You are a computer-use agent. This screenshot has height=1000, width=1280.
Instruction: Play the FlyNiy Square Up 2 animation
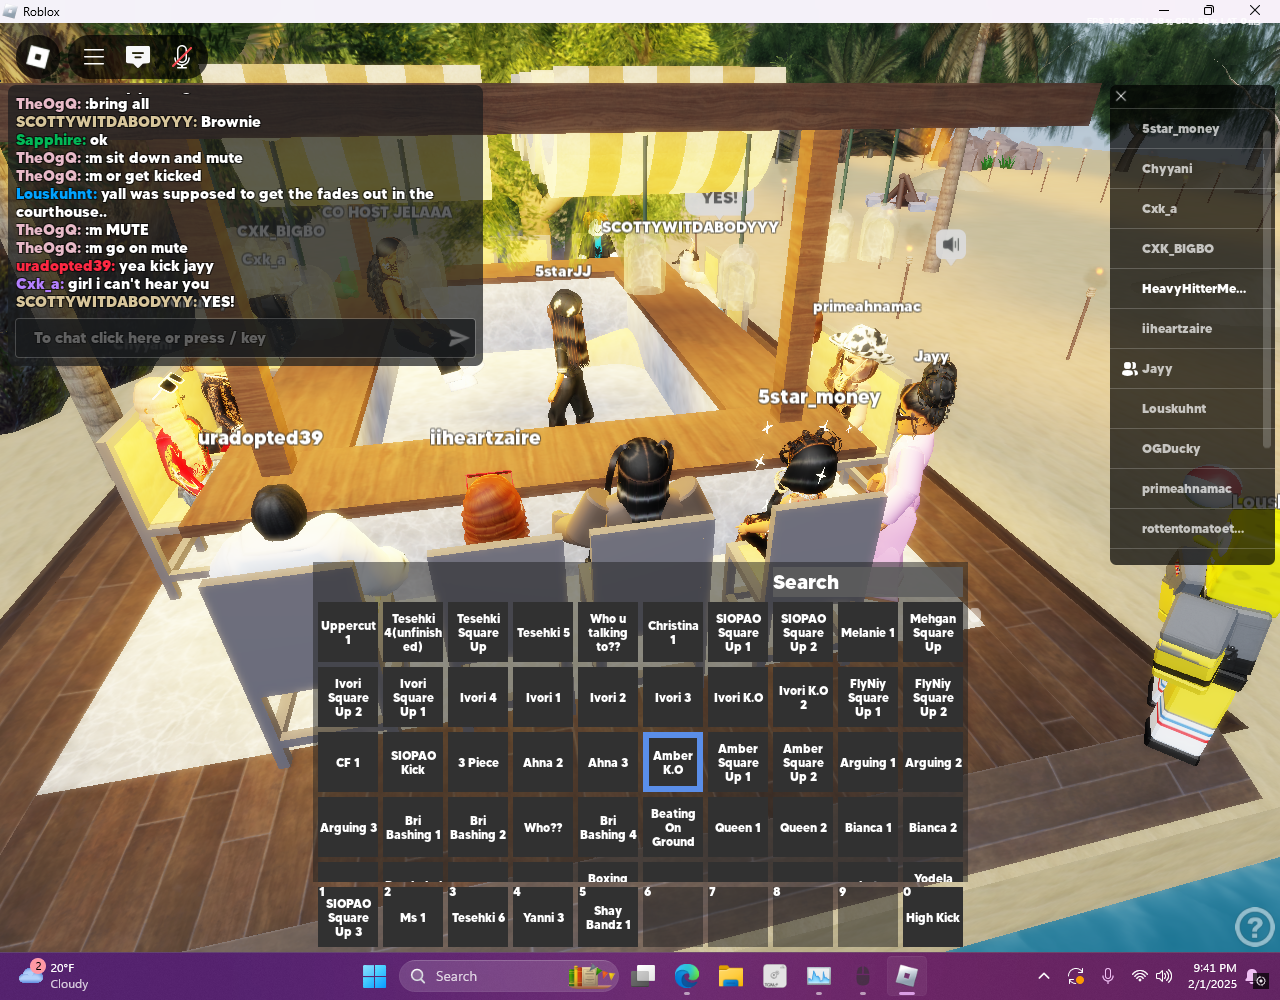pyautogui.click(x=933, y=697)
